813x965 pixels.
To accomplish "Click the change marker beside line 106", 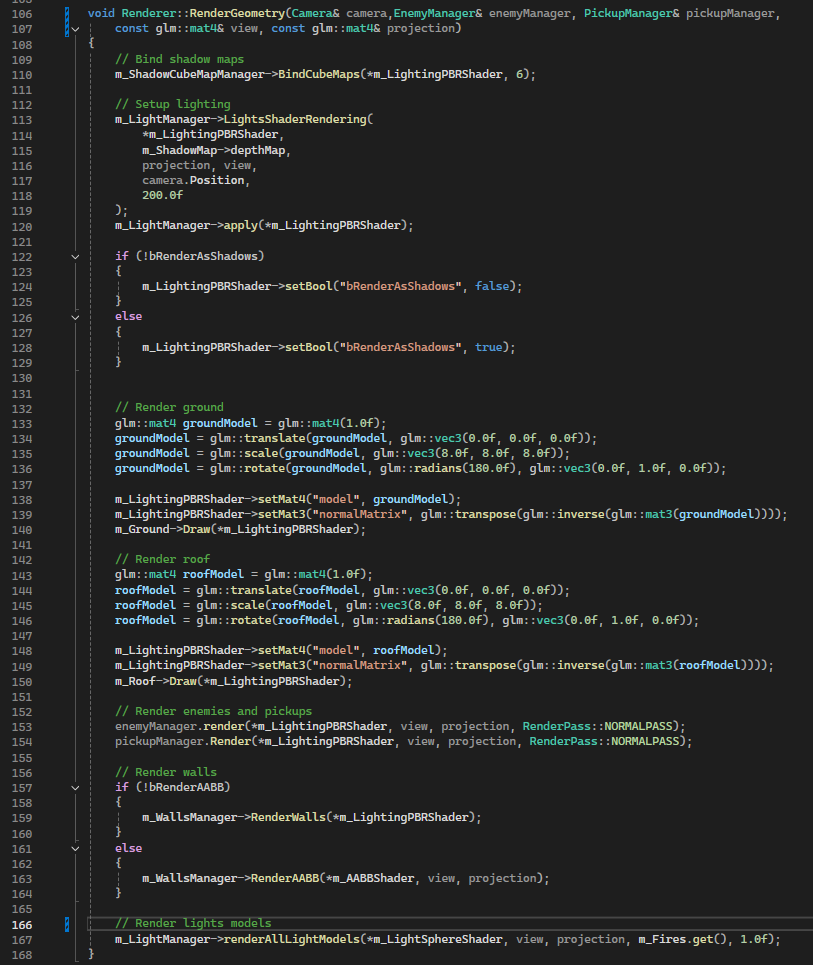I will 65,13.
